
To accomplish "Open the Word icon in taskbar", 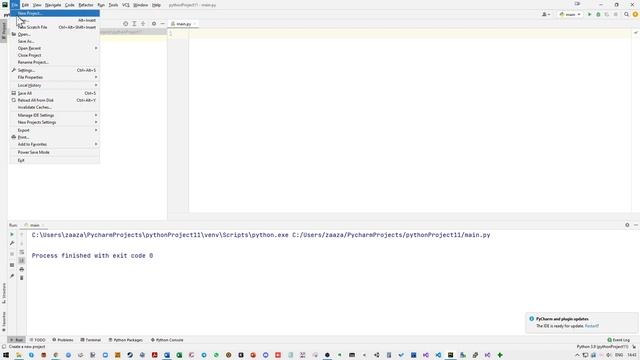I will pyautogui.click(x=167, y=355).
